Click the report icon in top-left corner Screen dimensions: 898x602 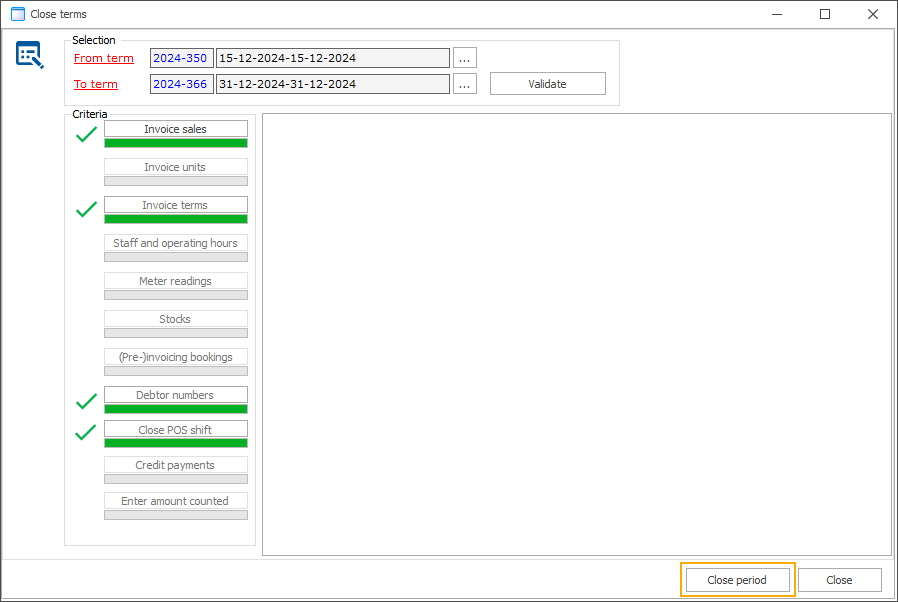(x=29, y=55)
